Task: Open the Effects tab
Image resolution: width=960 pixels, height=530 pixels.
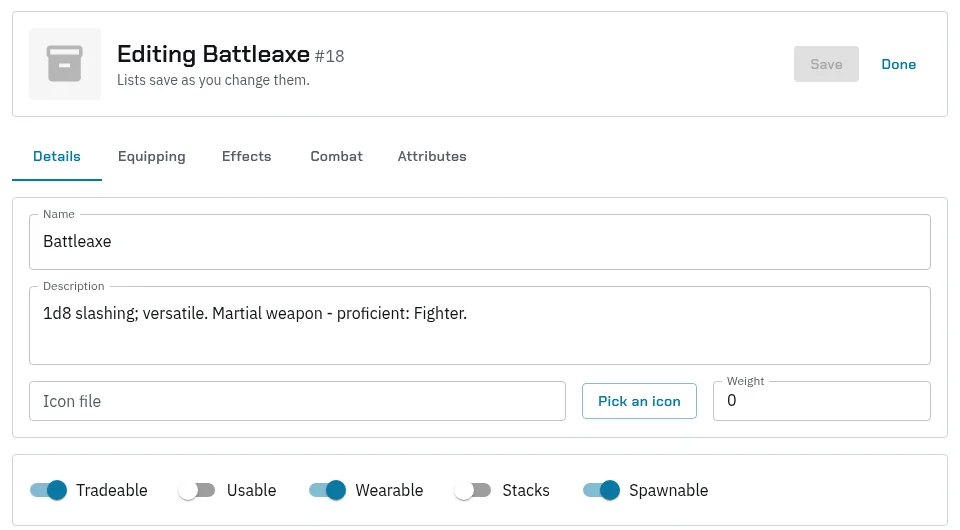Action: (x=247, y=157)
